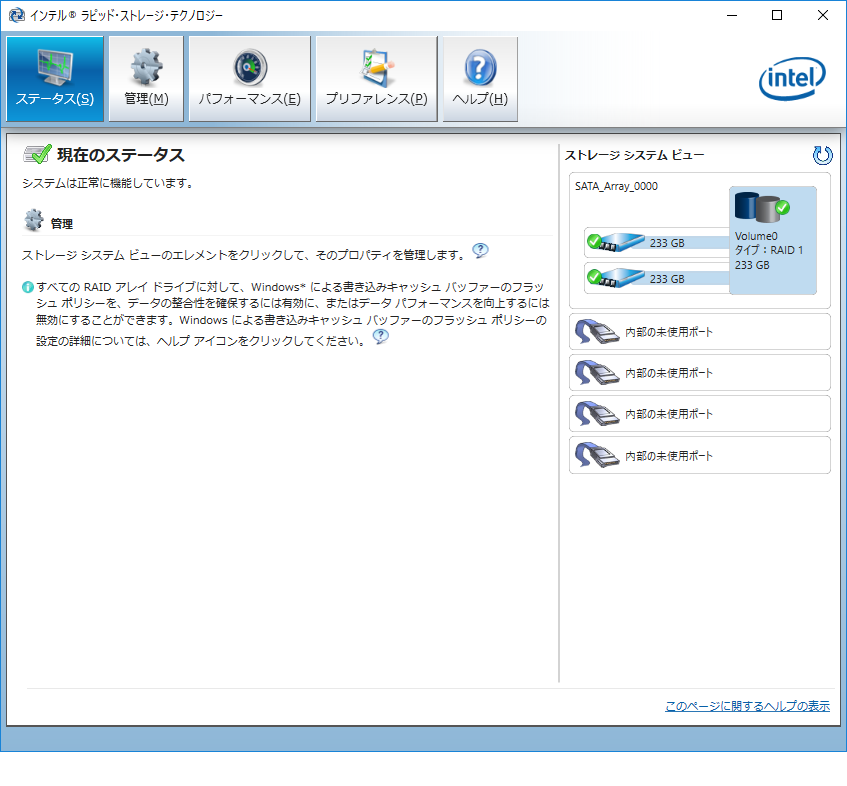This screenshot has height=786, width=847.
Task: Select the first 内部の未使用ポート entry
Action: point(700,332)
